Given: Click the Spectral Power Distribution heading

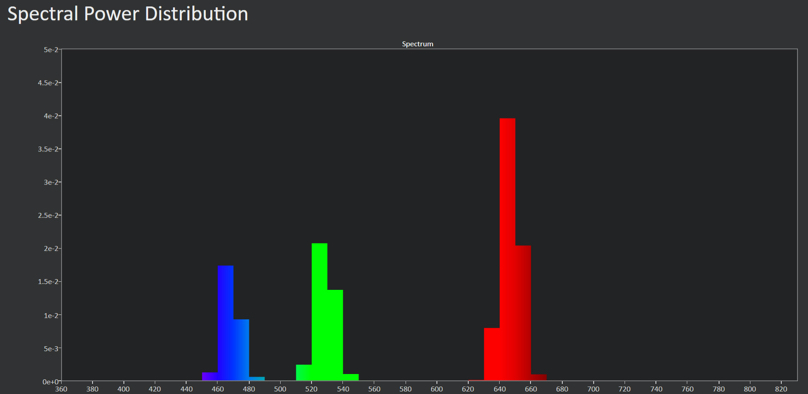Looking at the screenshot, I should (128, 14).
